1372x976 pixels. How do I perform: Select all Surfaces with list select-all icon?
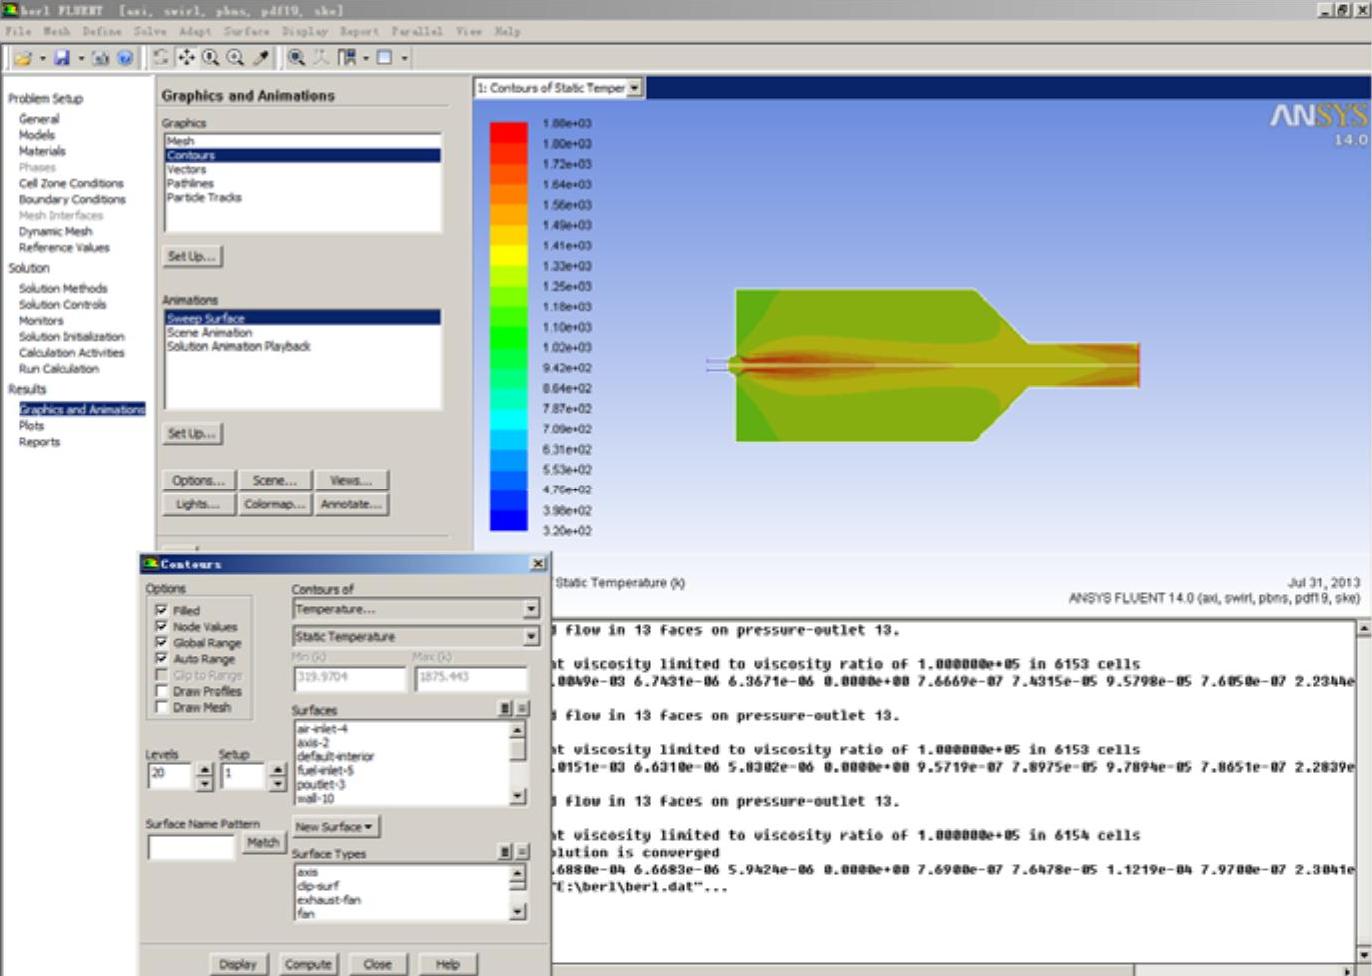[x=505, y=709]
